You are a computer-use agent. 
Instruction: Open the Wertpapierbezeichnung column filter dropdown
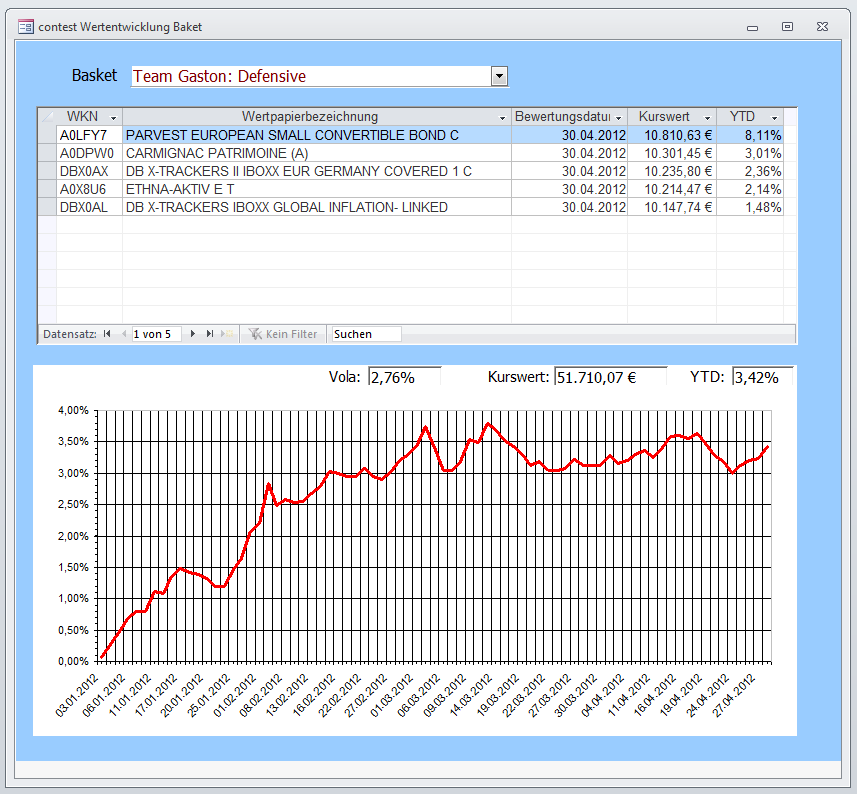point(502,118)
